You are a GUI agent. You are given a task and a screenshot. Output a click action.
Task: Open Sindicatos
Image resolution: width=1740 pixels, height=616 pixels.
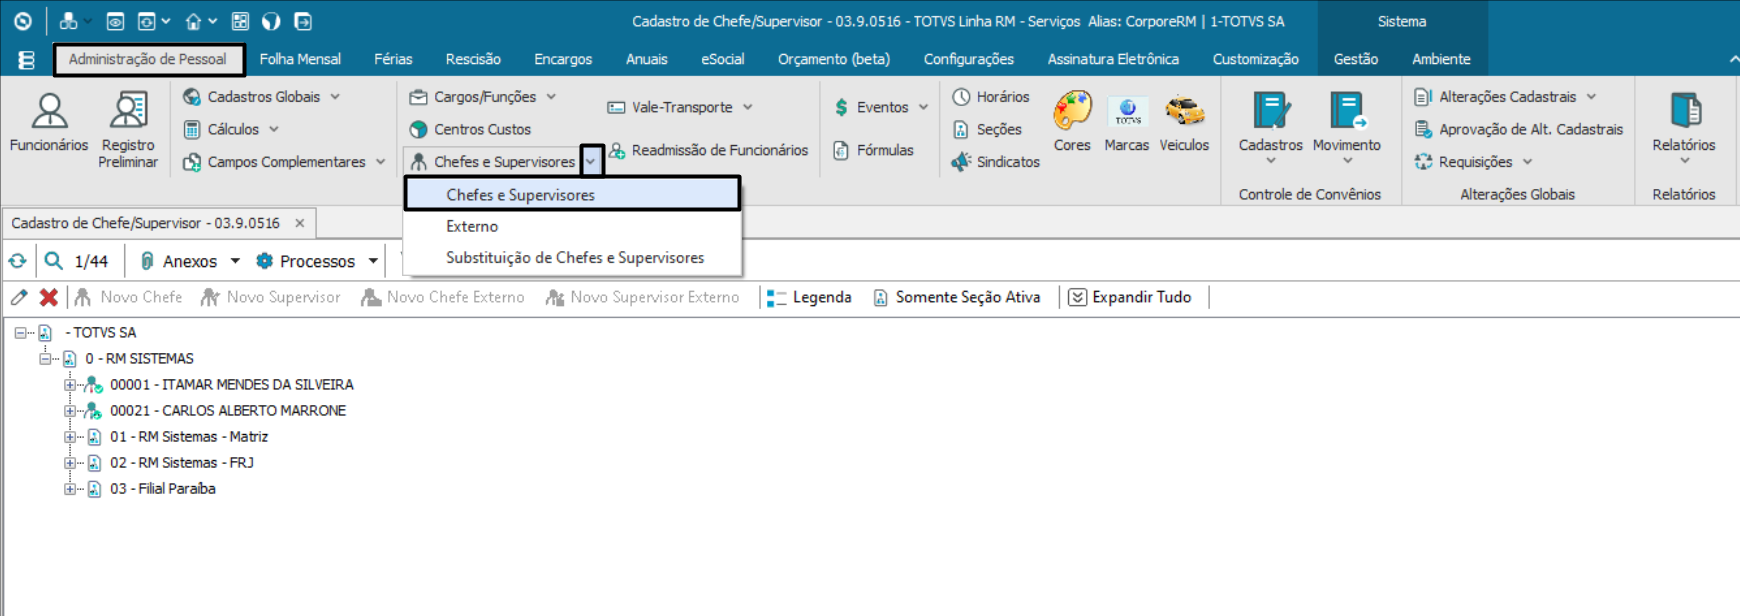(996, 161)
